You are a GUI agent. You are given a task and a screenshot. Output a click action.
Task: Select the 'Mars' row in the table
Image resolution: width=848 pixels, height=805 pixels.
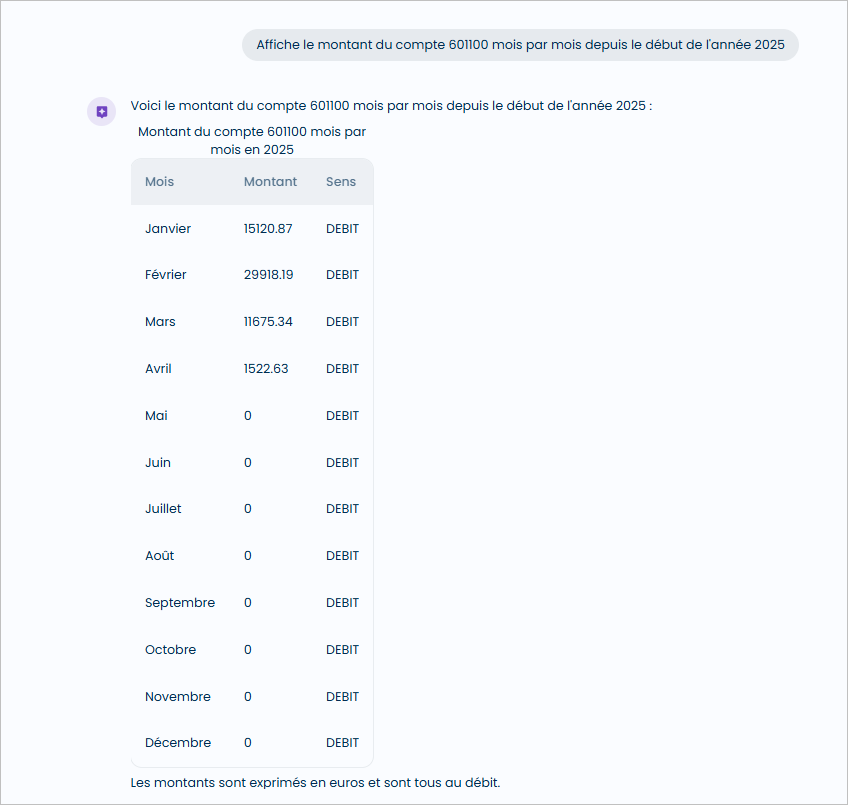tap(160, 321)
